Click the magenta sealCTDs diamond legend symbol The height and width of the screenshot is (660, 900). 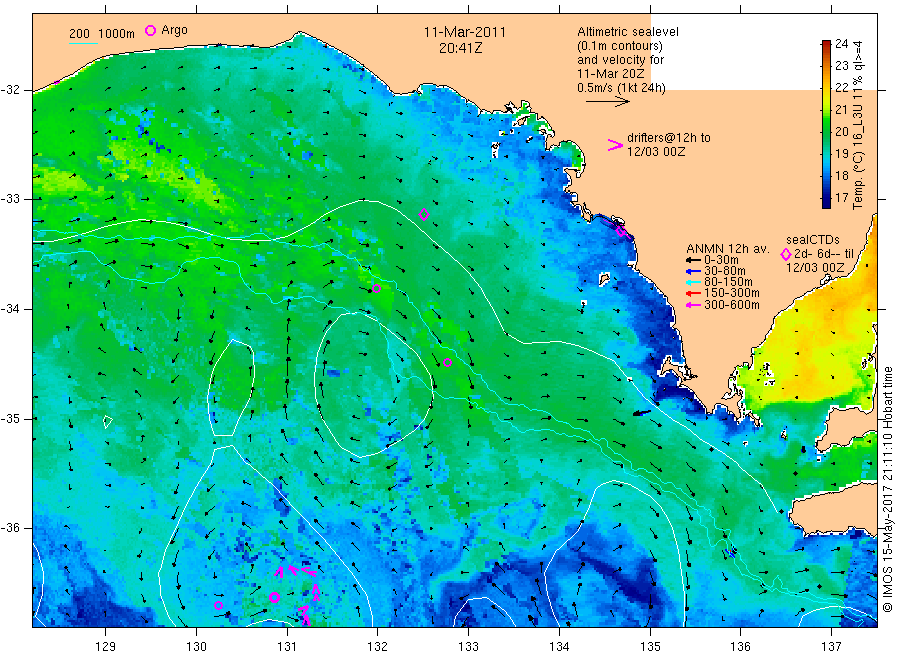click(786, 254)
